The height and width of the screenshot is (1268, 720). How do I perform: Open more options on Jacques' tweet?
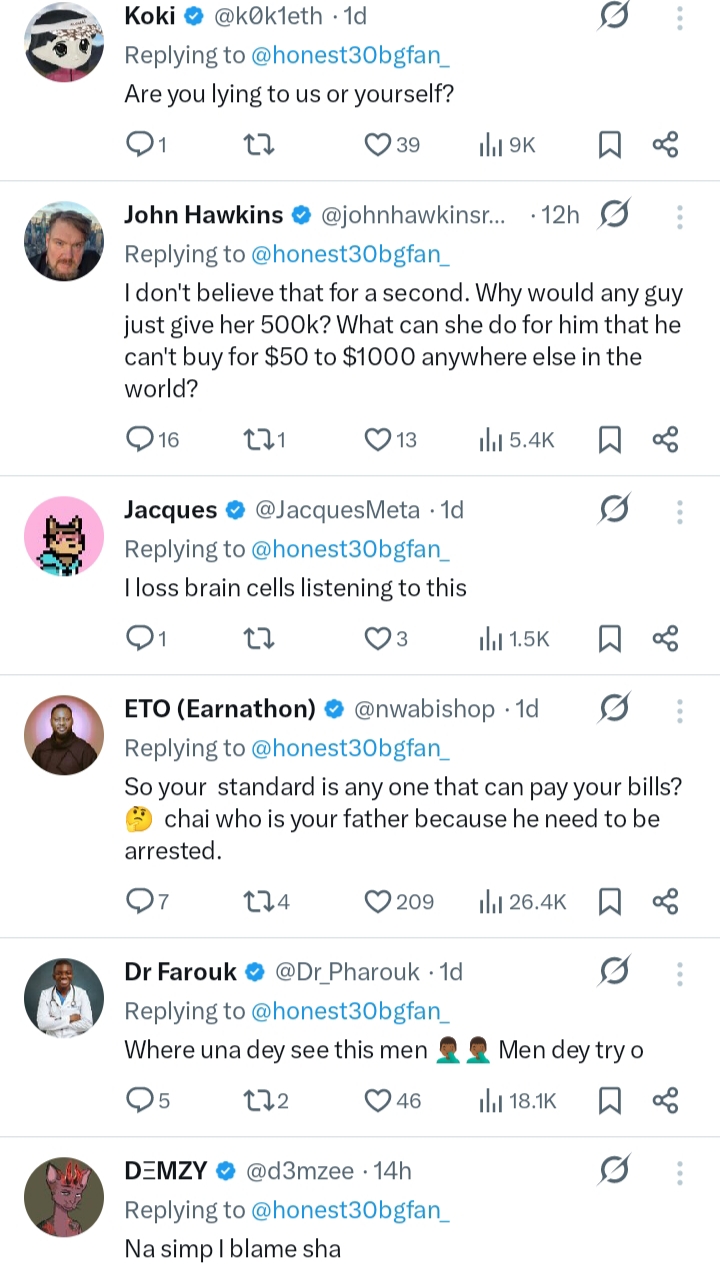coord(680,511)
